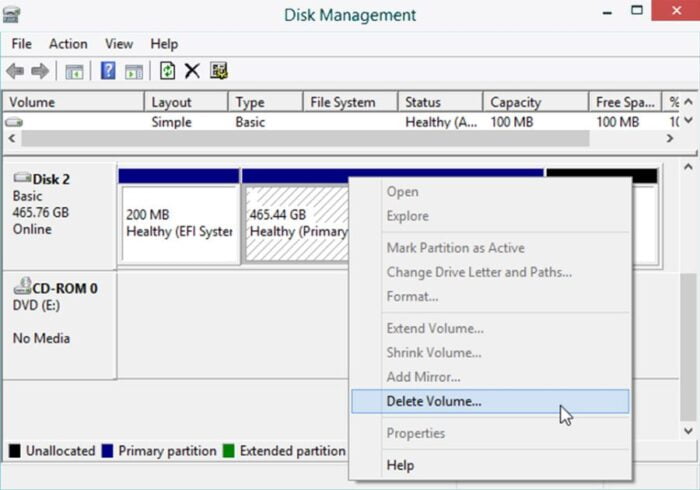
Task: Click the disk Properties toolbar icon
Action: pyautogui.click(x=218, y=71)
